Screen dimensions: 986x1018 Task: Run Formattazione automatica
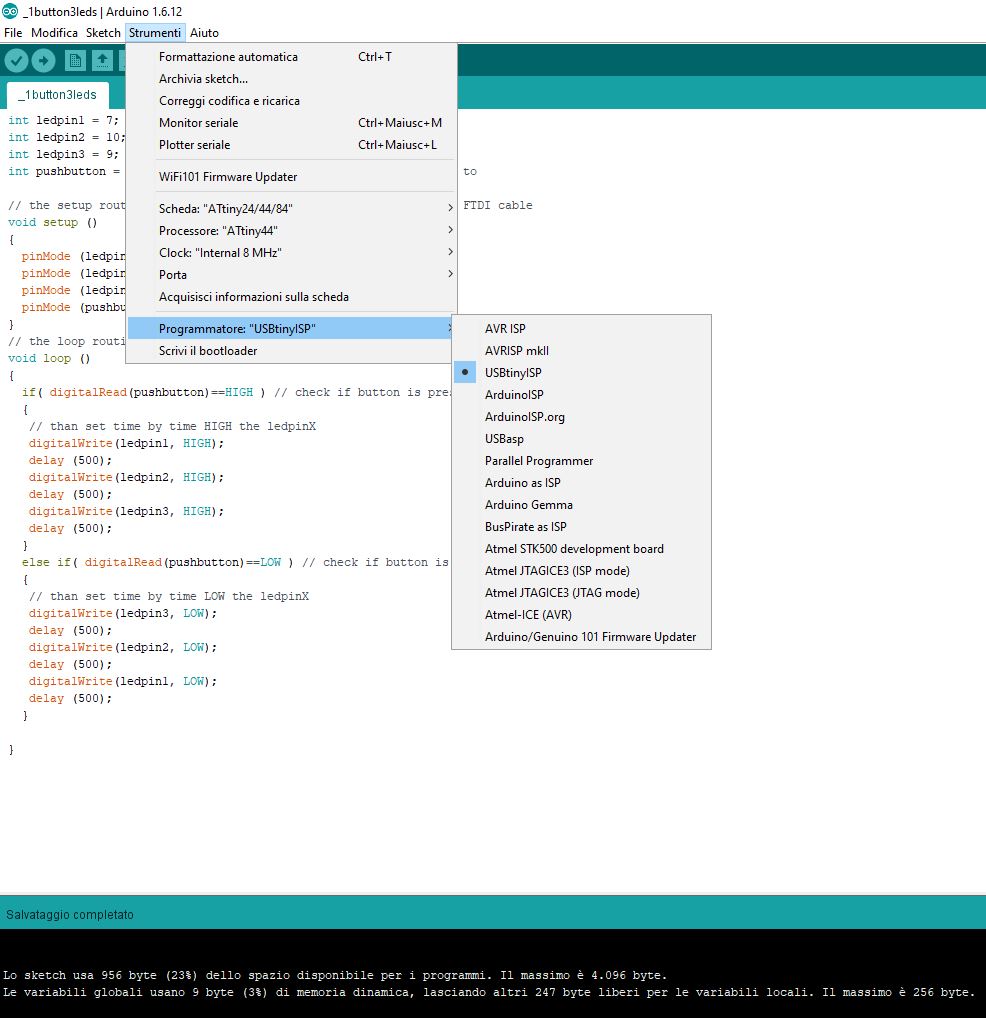(291, 57)
